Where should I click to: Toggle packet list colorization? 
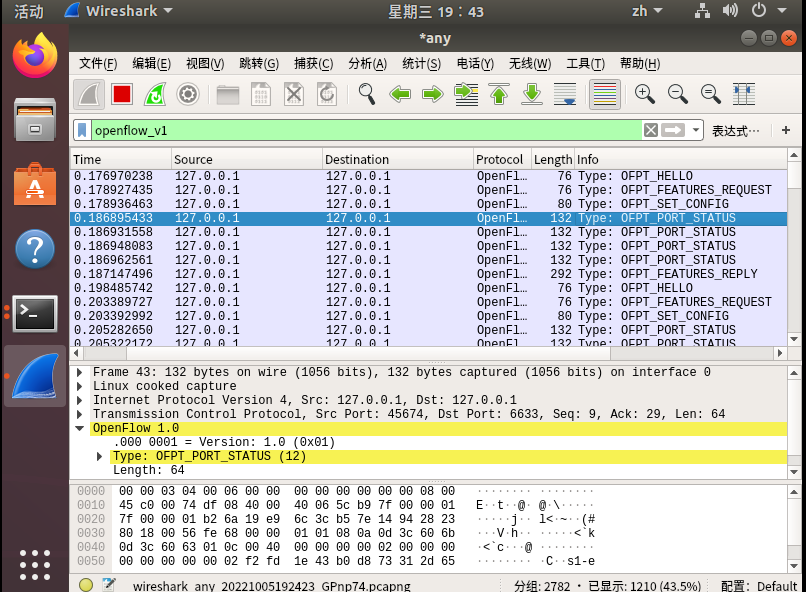(x=604, y=95)
